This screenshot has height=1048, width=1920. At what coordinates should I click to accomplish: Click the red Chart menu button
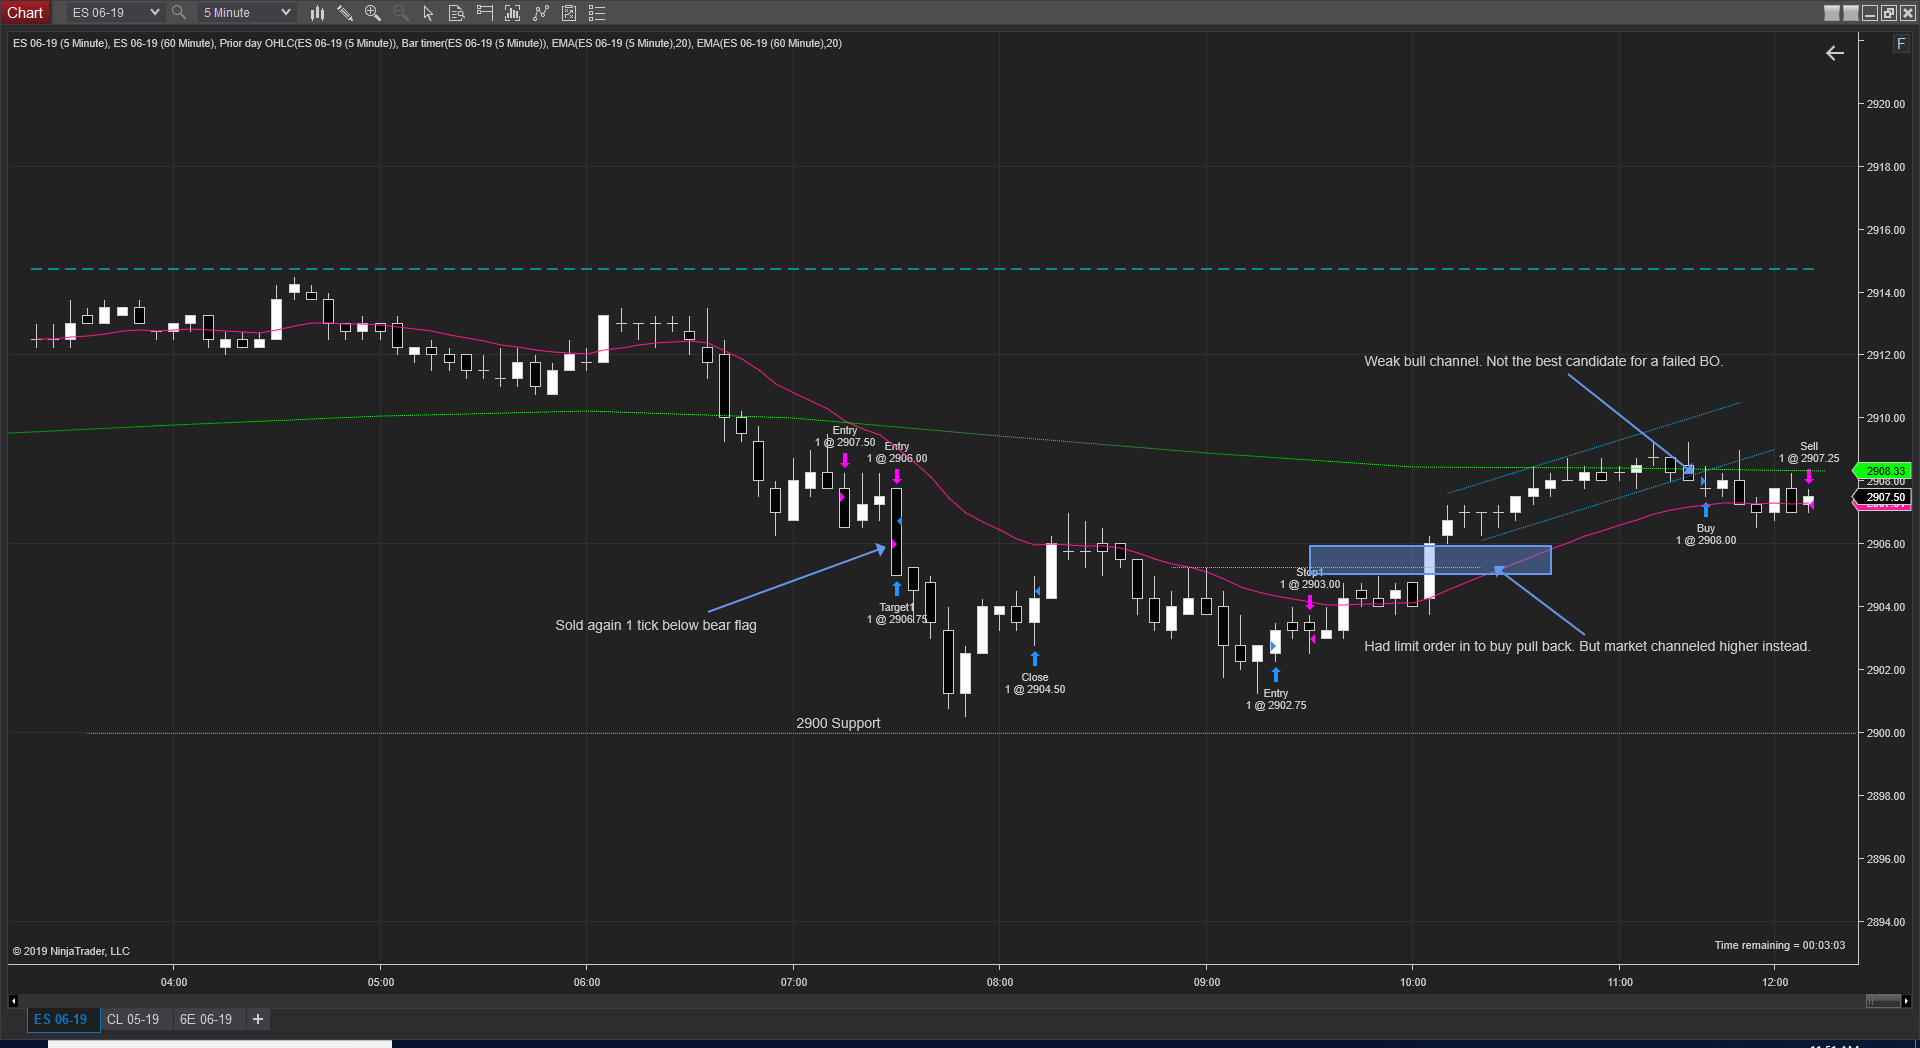coord(25,13)
